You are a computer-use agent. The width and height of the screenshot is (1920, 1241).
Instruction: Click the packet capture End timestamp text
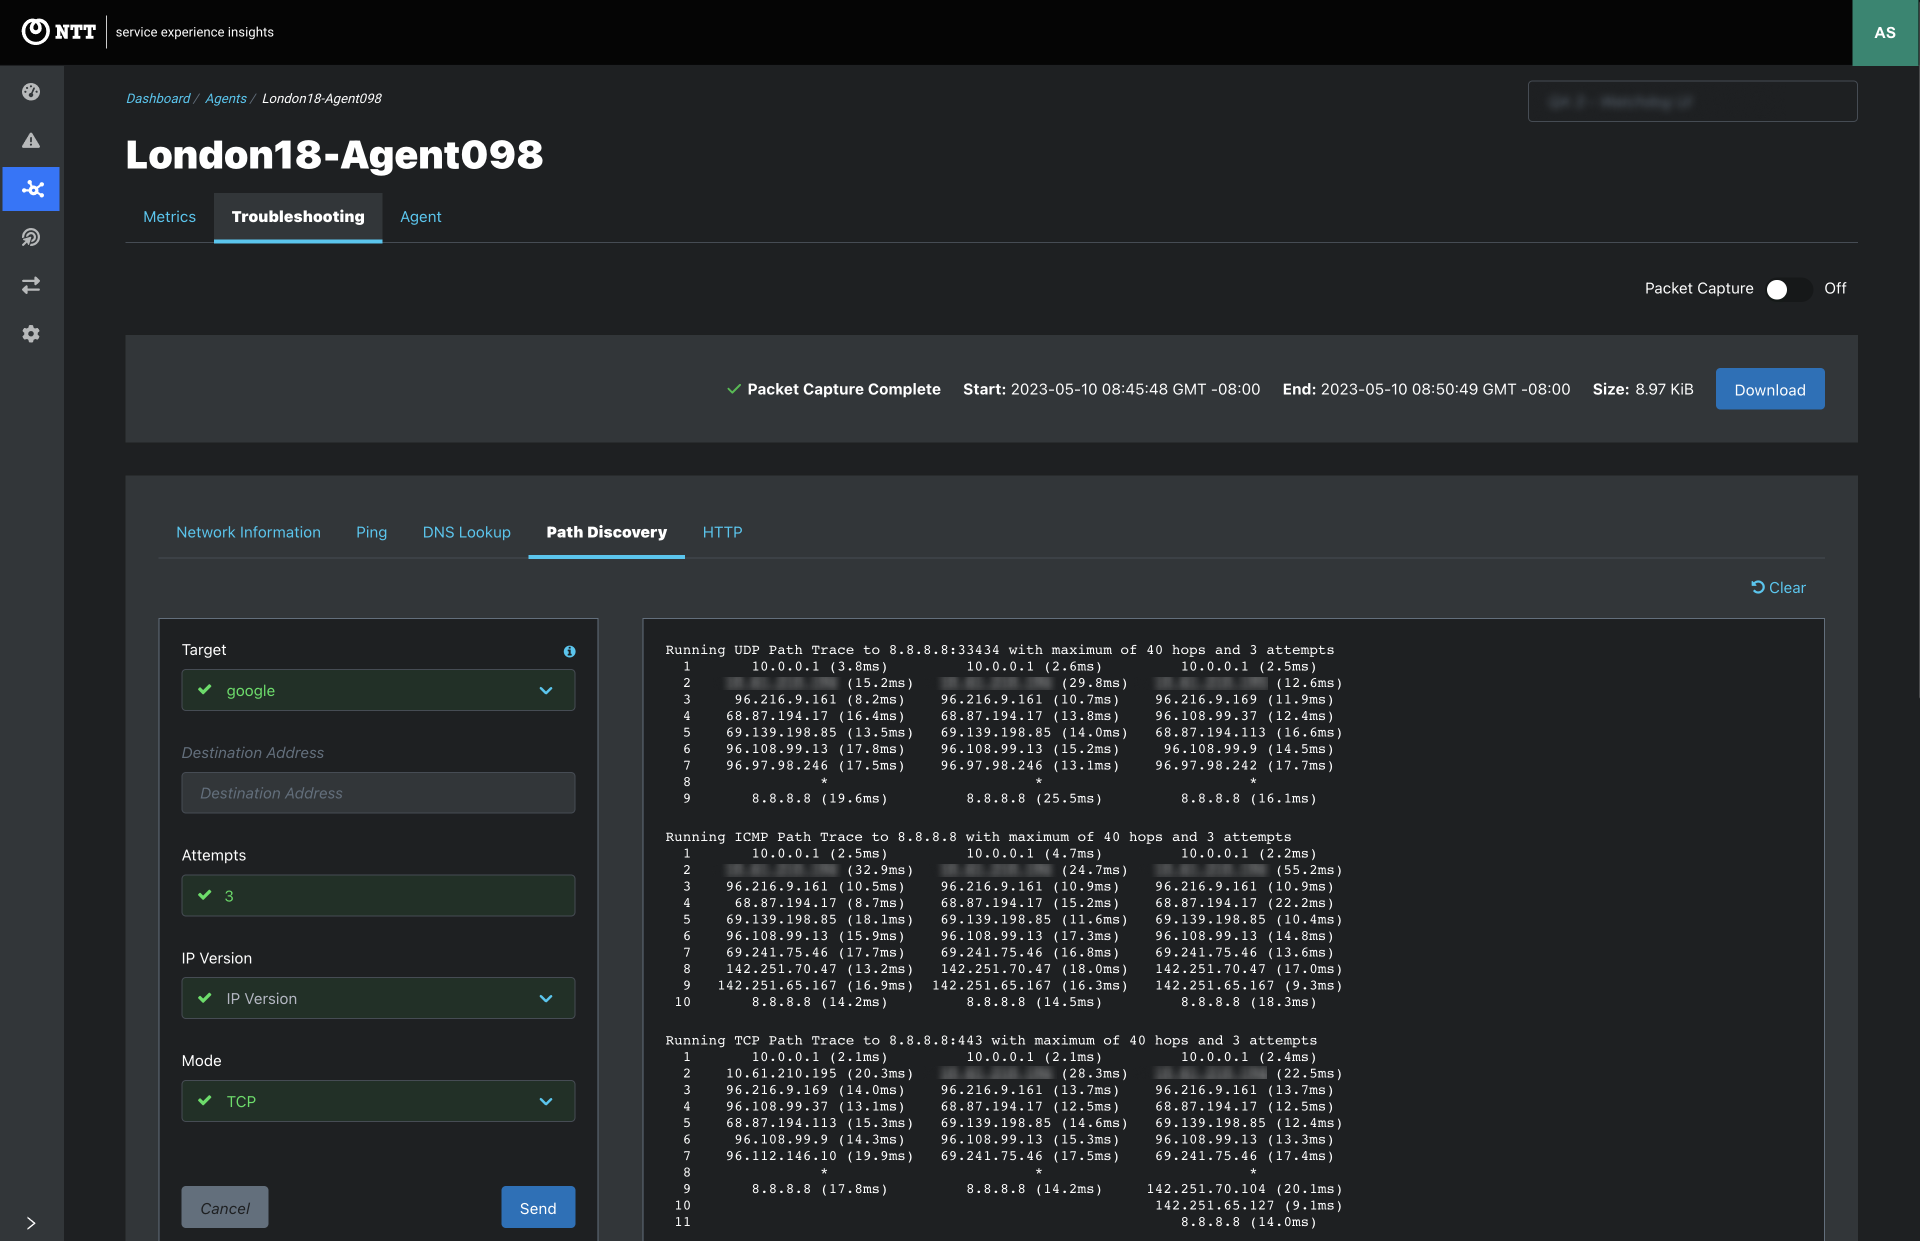point(1426,389)
